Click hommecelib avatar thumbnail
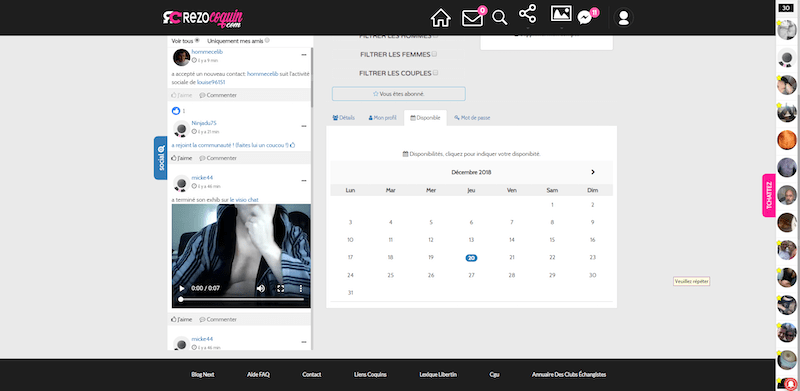 (x=182, y=58)
